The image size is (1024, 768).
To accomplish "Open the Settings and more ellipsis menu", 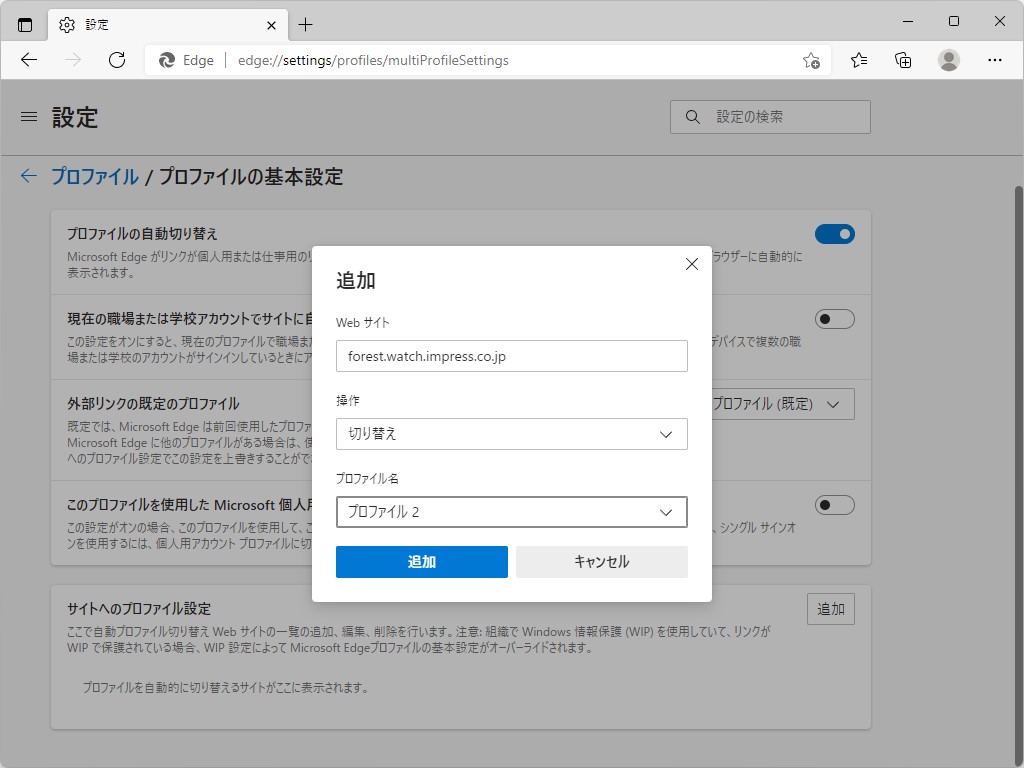I will tap(995, 60).
